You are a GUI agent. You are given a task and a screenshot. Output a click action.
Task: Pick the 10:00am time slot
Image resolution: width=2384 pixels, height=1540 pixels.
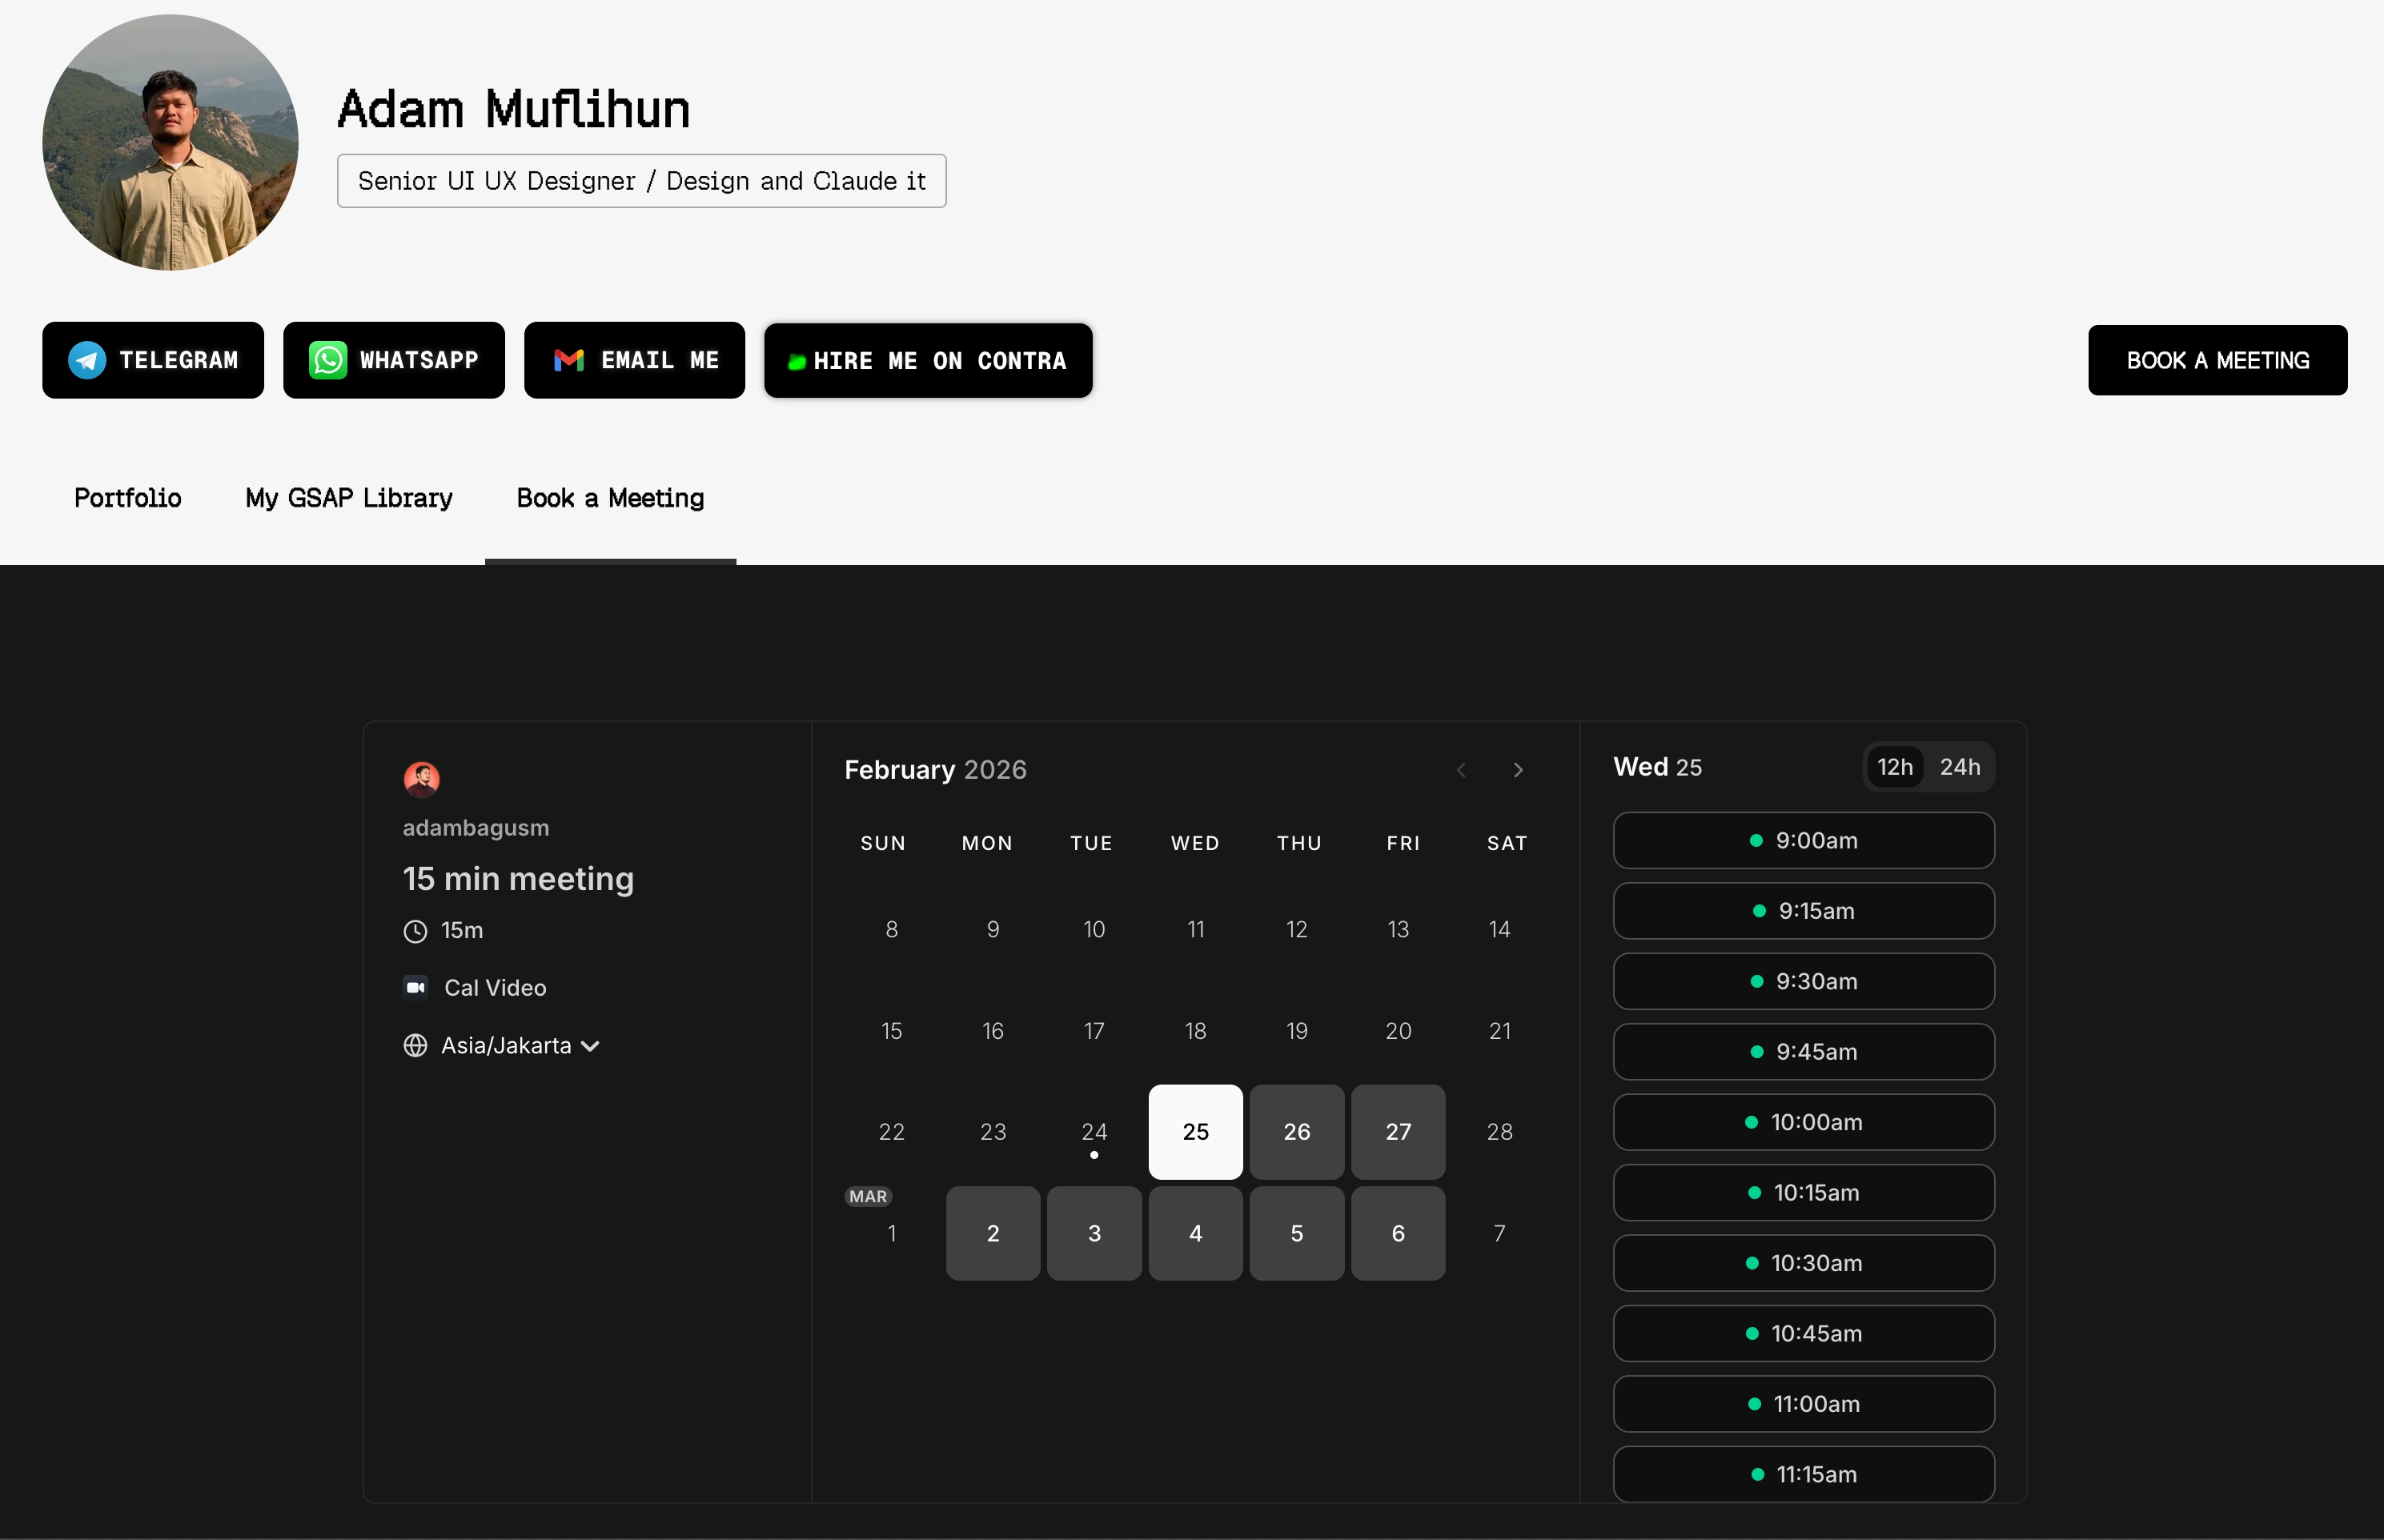[x=1803, y=1122]
